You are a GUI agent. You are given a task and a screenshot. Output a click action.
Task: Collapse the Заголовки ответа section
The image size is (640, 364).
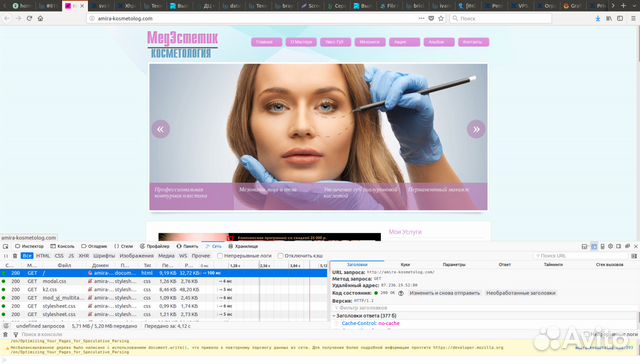pos(334,316)
